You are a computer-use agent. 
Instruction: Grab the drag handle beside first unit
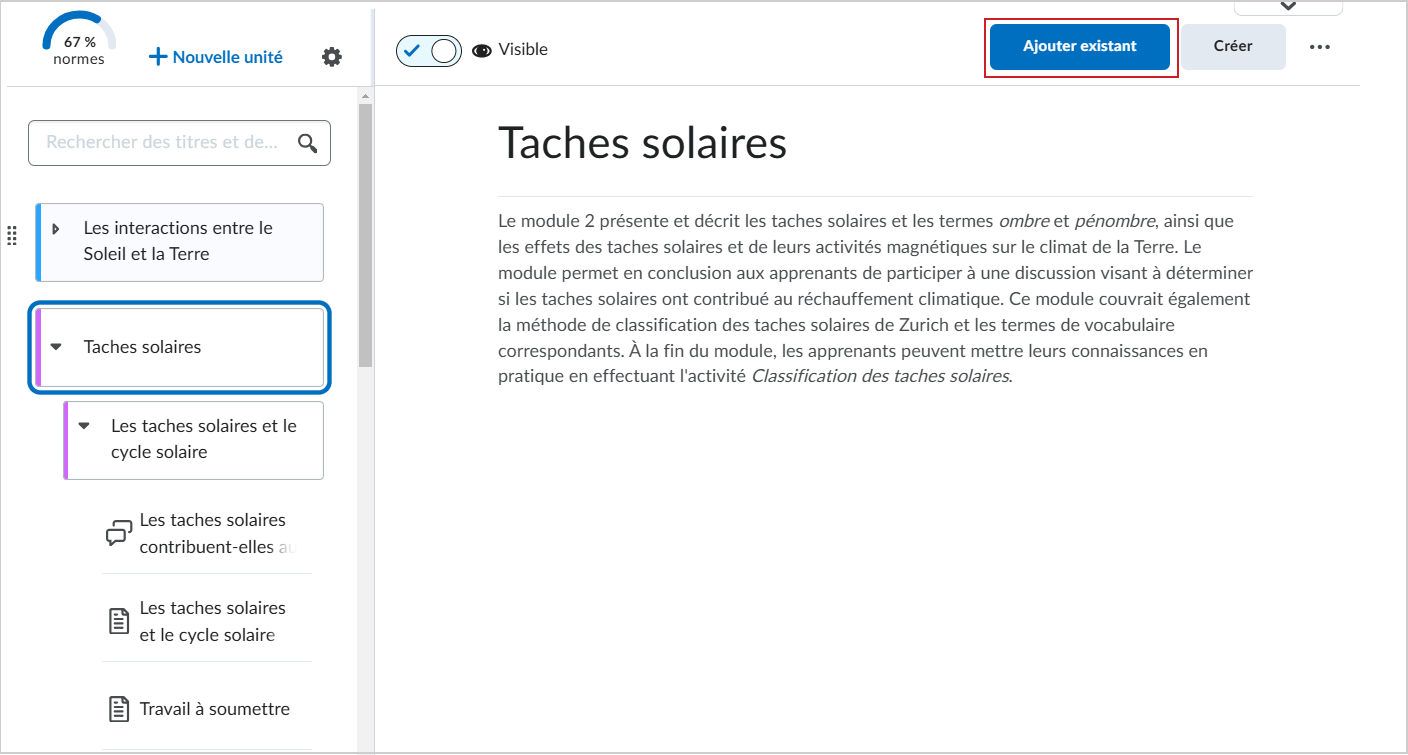pyautogui.click(x=12, y=236)
